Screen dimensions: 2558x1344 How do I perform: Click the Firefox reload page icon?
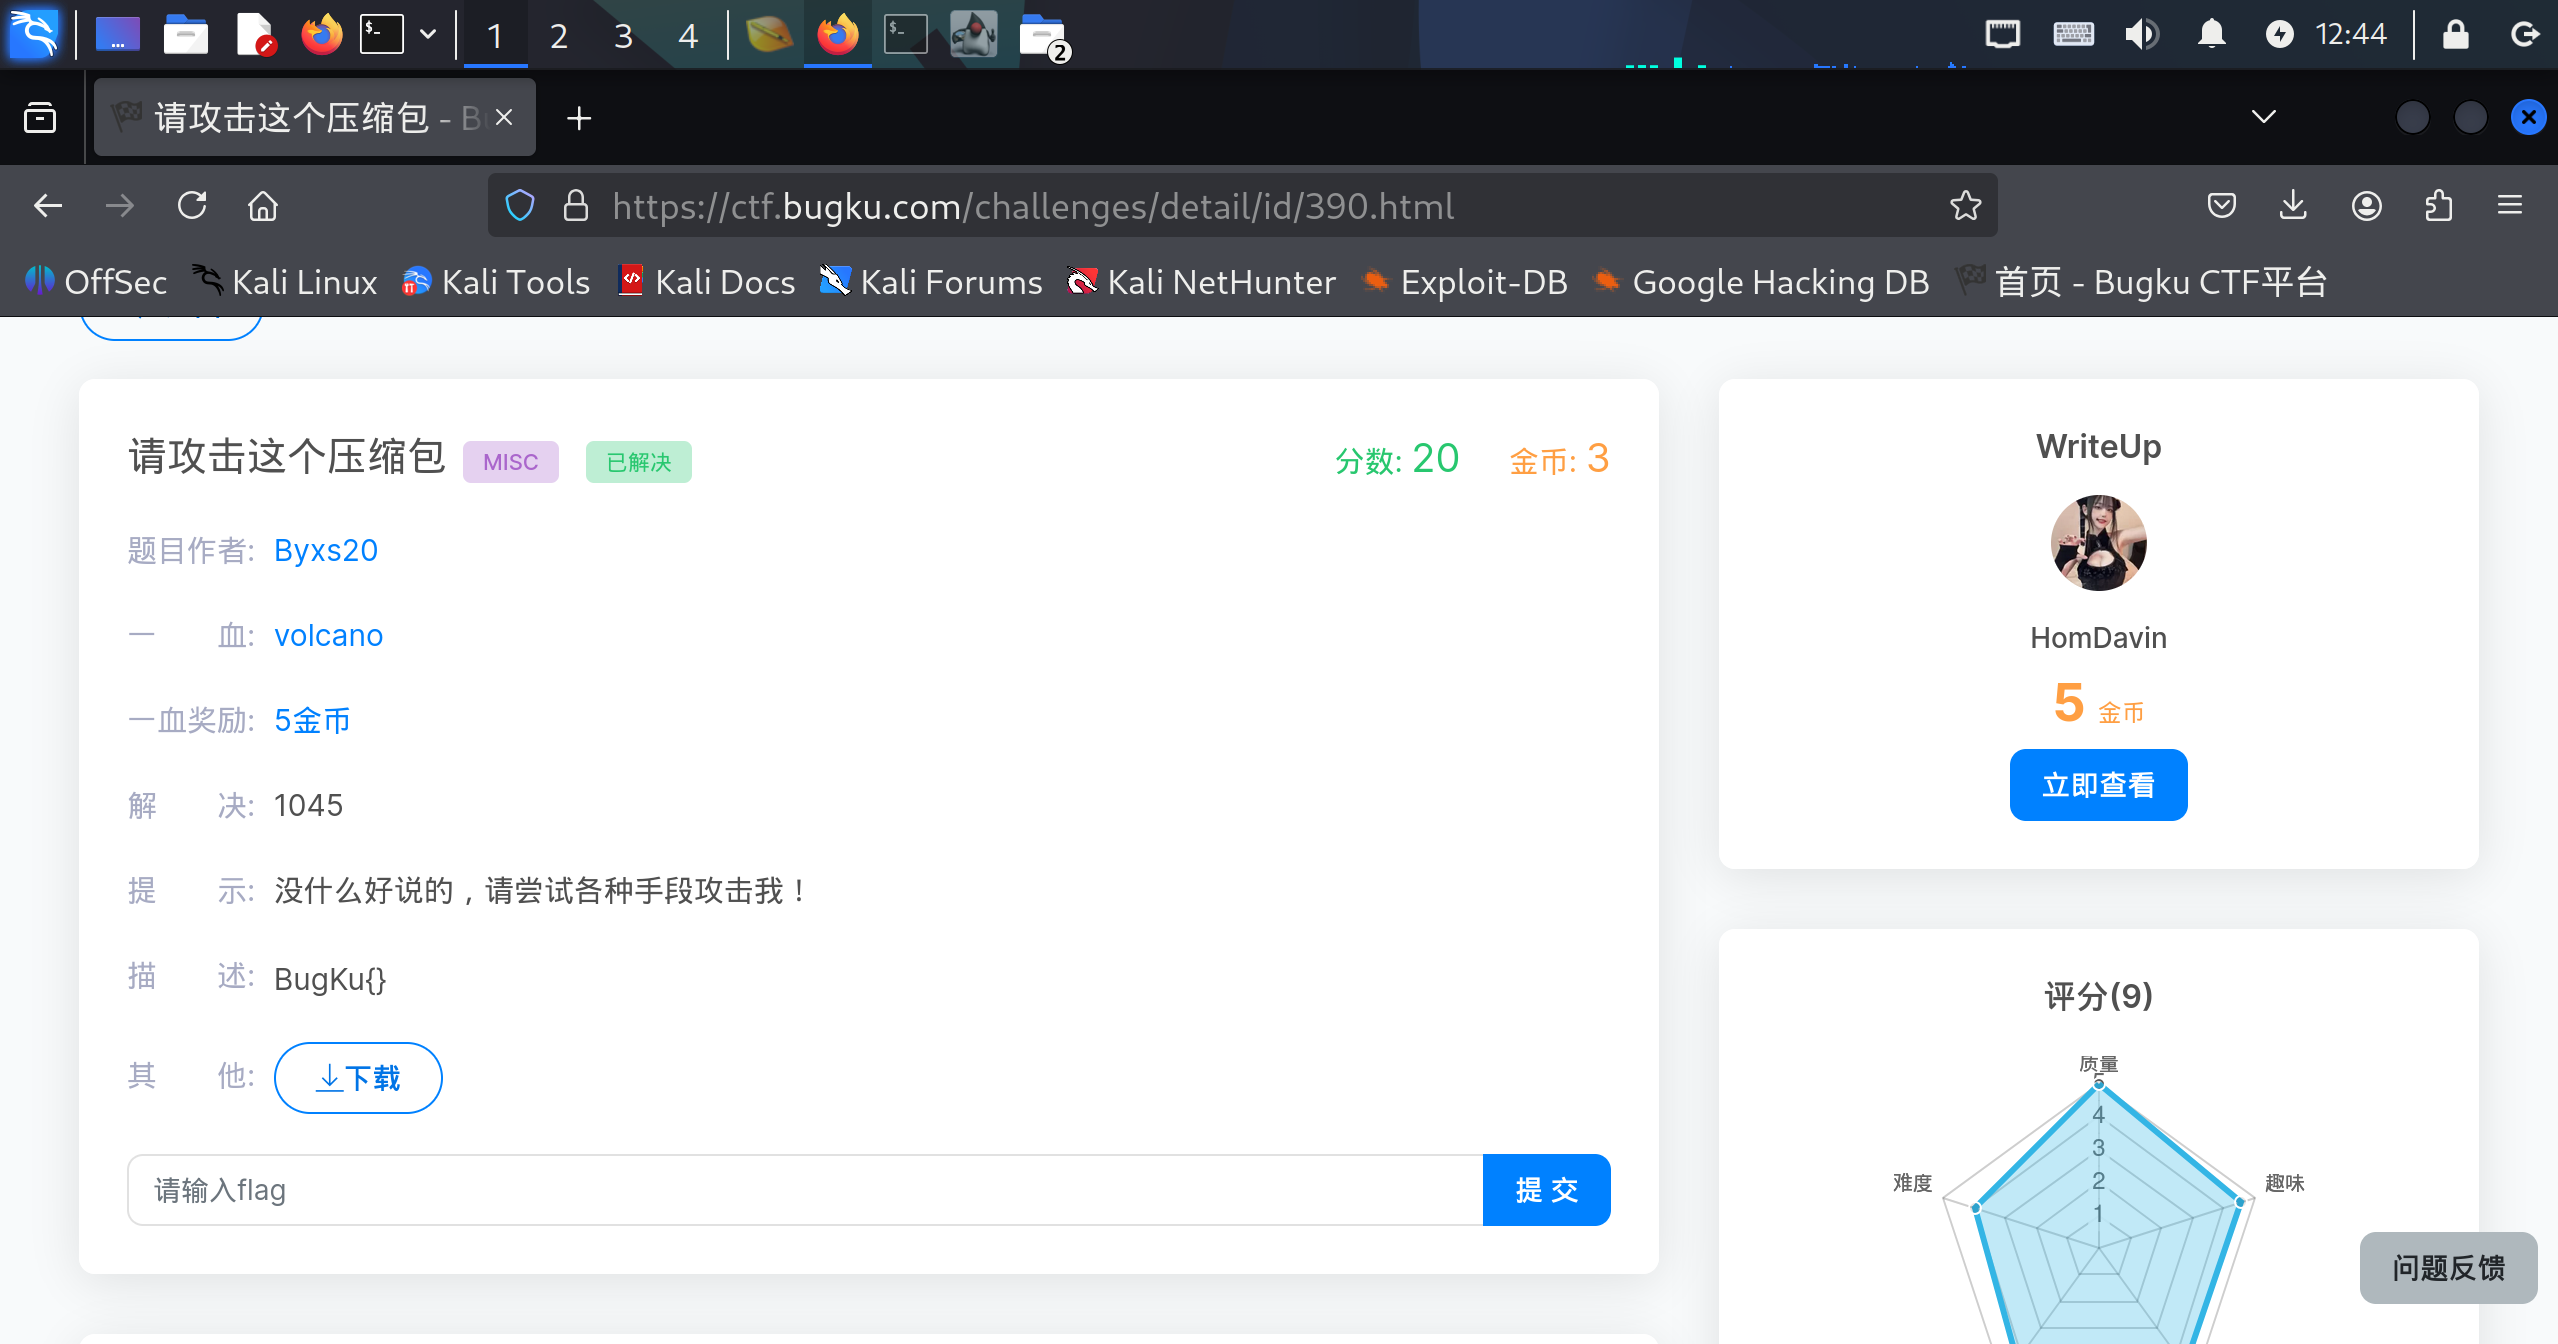pyautogui.click(x=192, y=206)
